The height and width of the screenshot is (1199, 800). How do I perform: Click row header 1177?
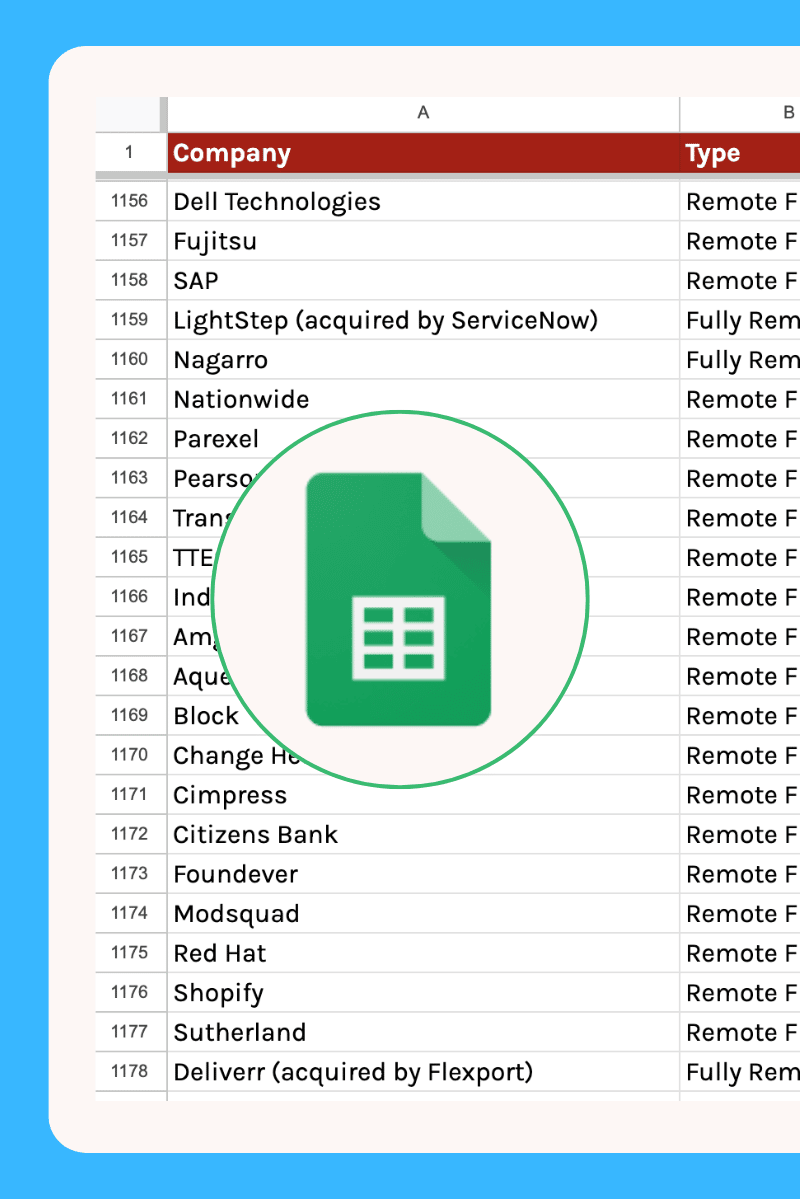pyautogui.click(x=130, y=1032)
